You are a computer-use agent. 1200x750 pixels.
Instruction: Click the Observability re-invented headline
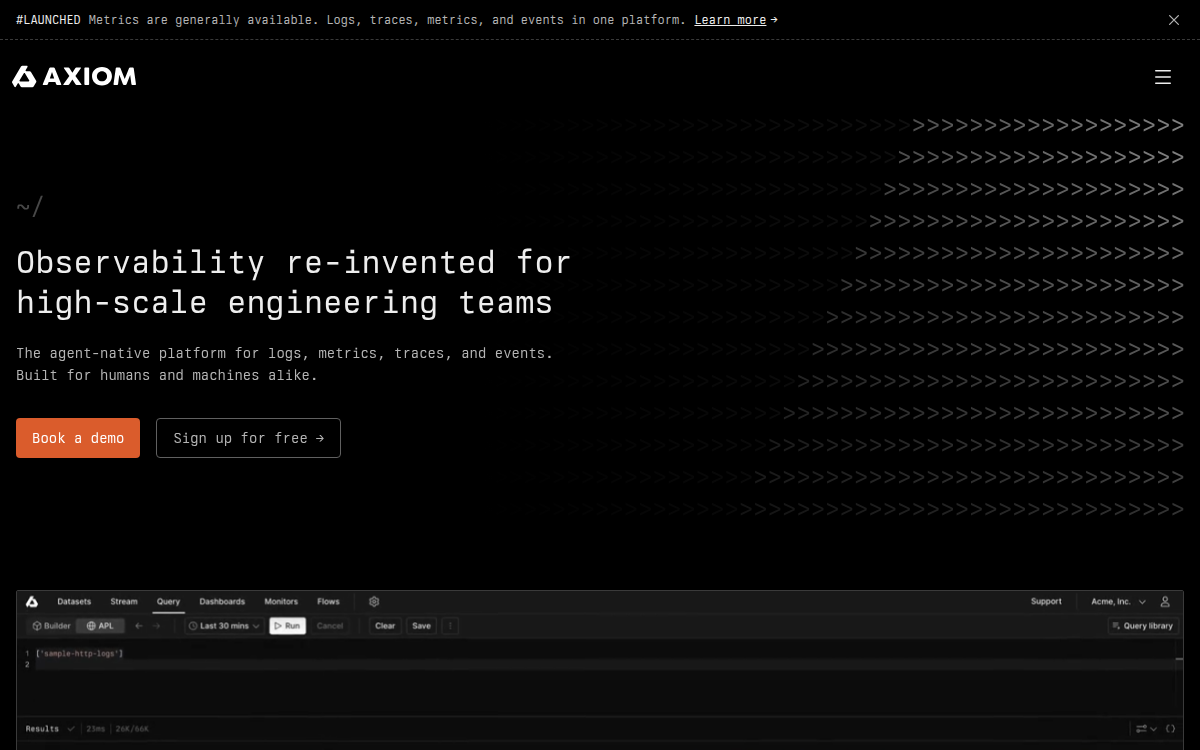[x=293, y=282]
